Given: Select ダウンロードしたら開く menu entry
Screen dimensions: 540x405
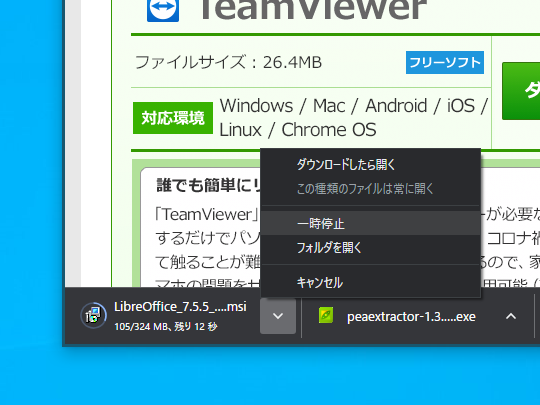Looking at the screenshot, I should (x=371, y=165).
